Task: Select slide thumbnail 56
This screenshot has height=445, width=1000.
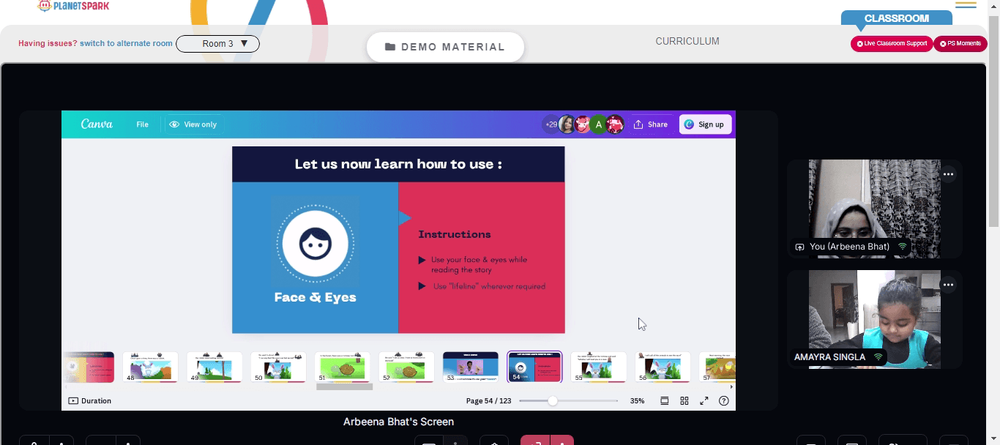Action: (x=663, y=367)
